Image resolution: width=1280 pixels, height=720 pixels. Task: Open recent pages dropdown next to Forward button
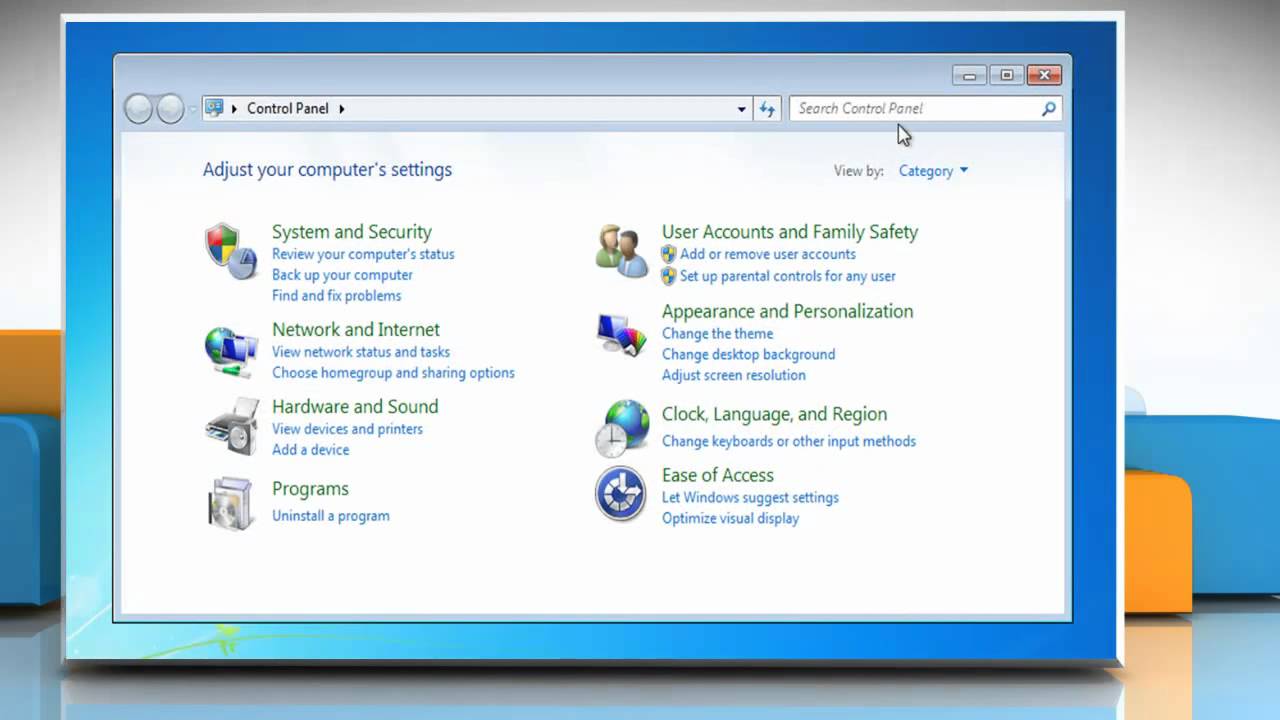coord(193,109)
